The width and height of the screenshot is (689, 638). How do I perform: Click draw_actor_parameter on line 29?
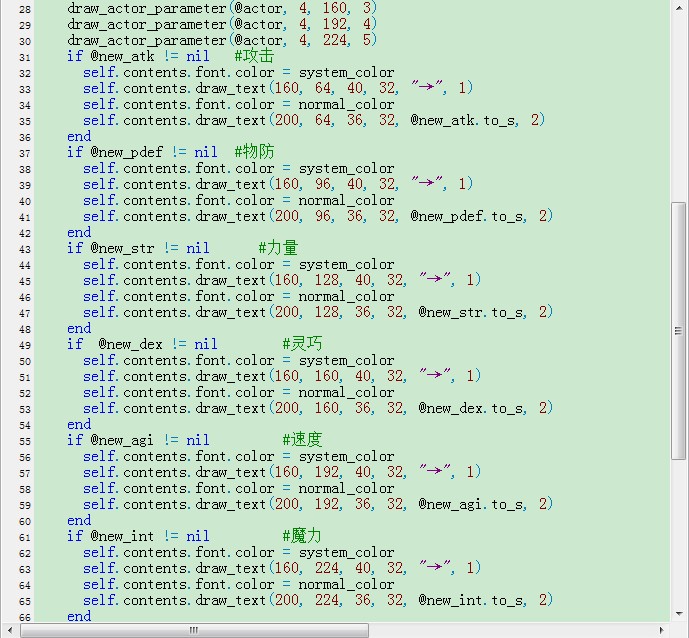click(x=147, y=25)
